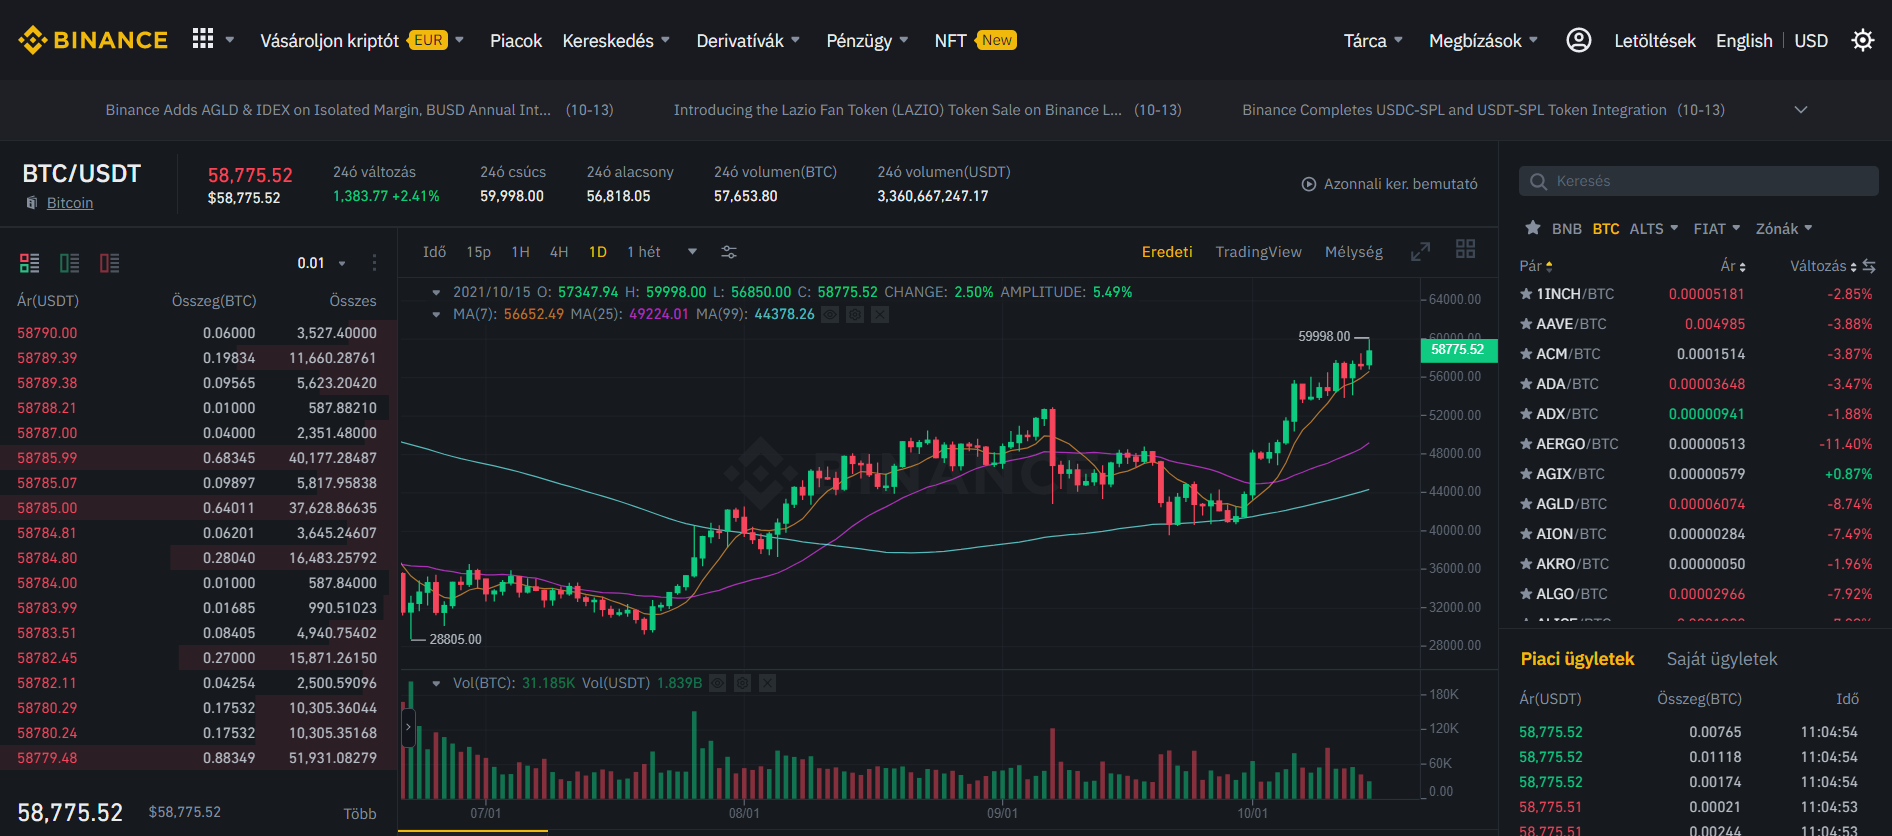
Task: Sort market list by Ár column
Action: [x=1733, y=266]
